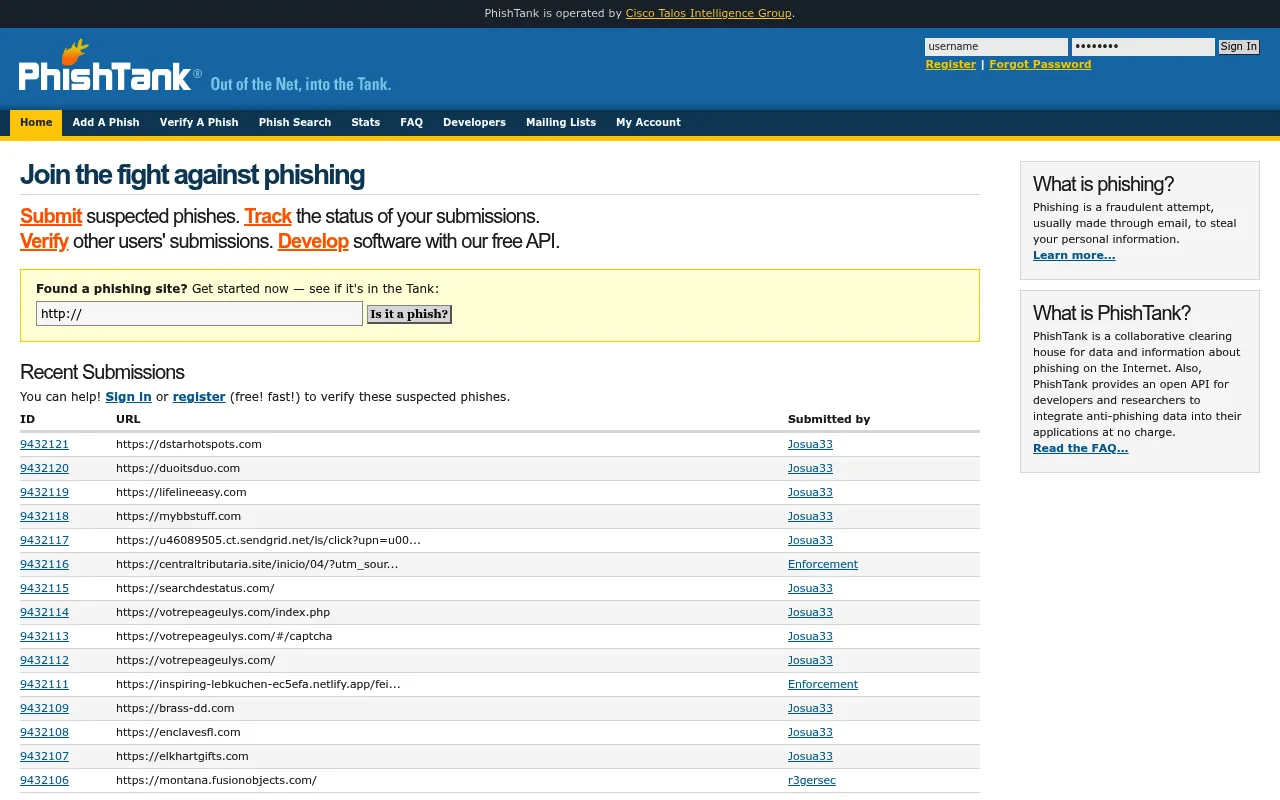Click the 'Is it a phish?' button
Screen dimensions: 1280x800
coord(409,314)
